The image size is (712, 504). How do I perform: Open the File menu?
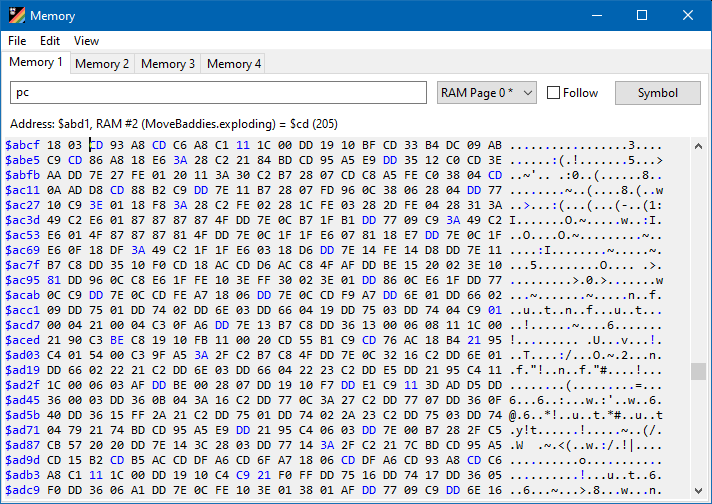point(17,41)
